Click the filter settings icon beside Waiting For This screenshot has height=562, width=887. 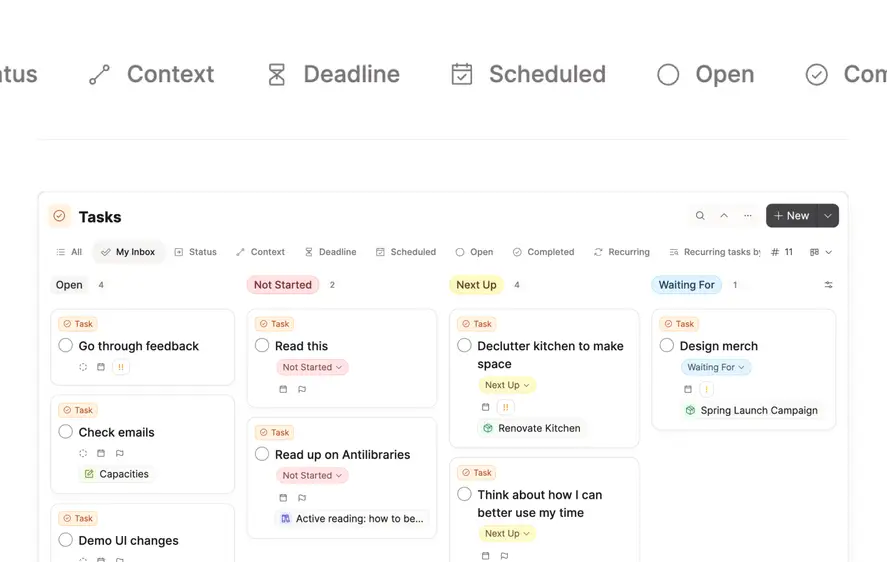coord(828,285)
